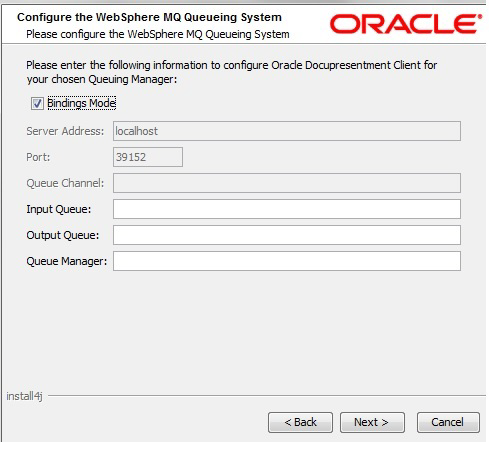Click the subtitle "Please configure the WebSphere MQ Queueing System"
Image resolution: width=490 pixels, height=453 pixels.
(x=158, y=34)
